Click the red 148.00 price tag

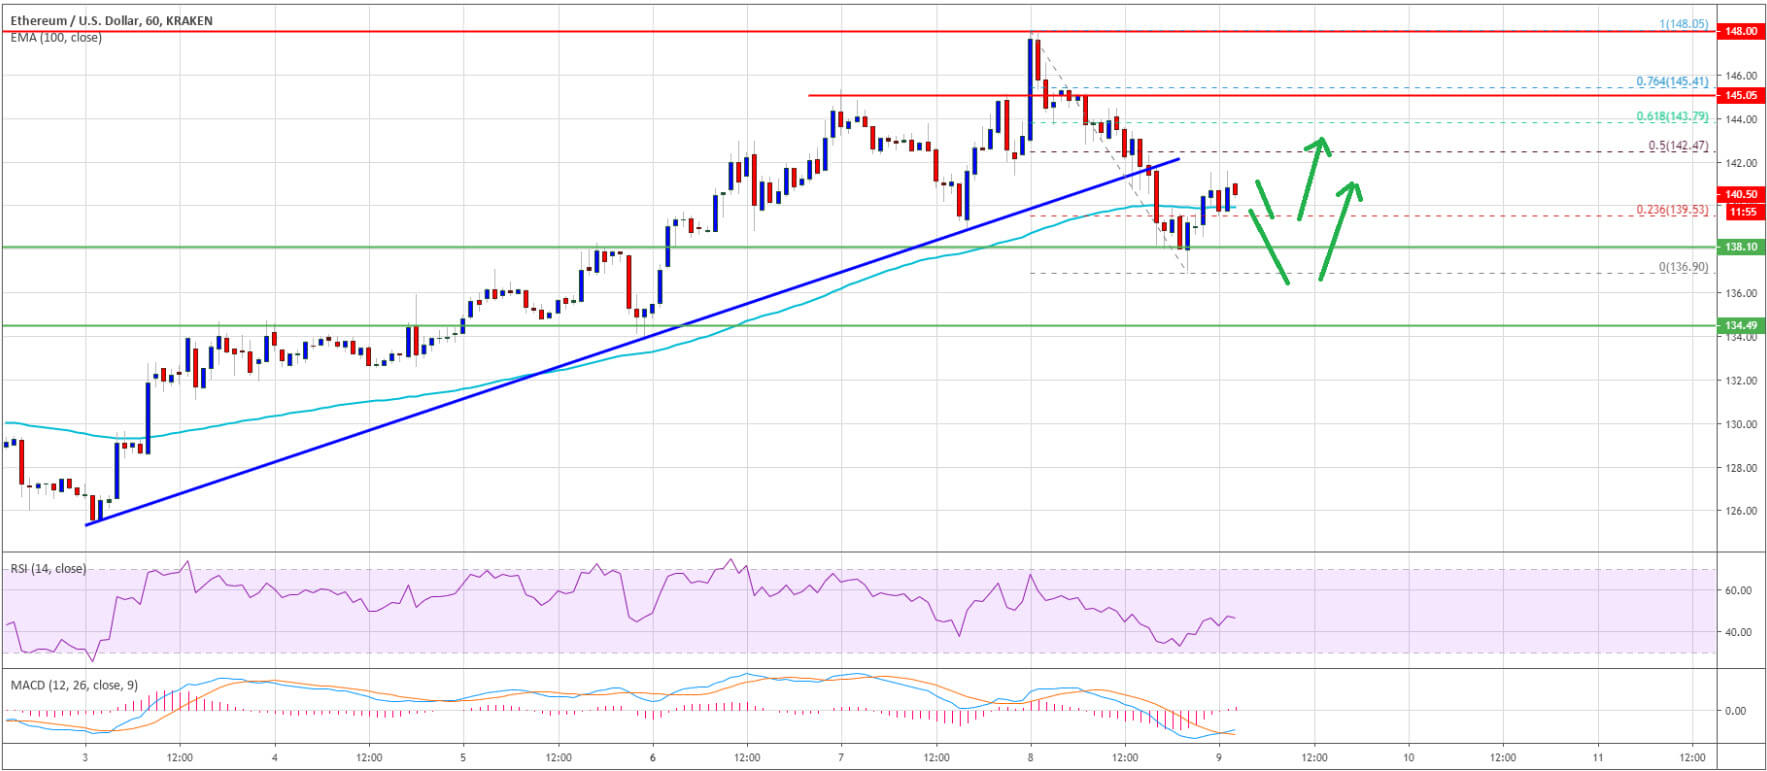tap(1741, 32)
